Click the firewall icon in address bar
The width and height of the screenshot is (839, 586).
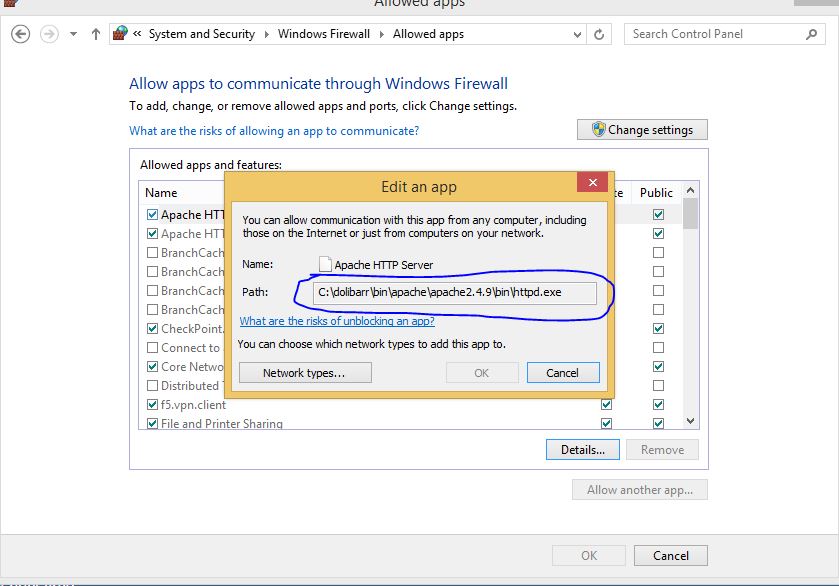point(120,33)
